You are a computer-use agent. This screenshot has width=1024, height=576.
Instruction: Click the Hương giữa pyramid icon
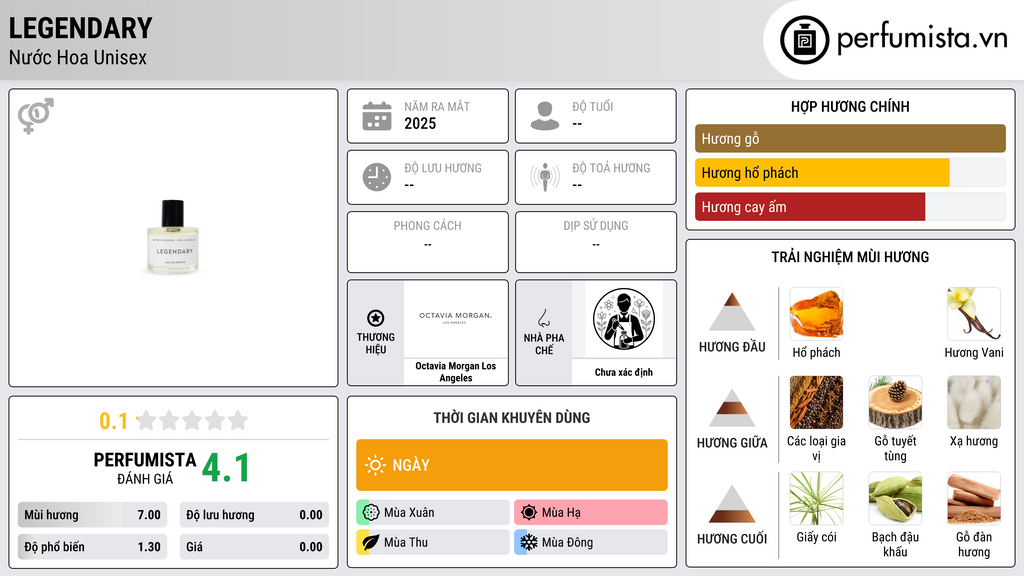732,408
